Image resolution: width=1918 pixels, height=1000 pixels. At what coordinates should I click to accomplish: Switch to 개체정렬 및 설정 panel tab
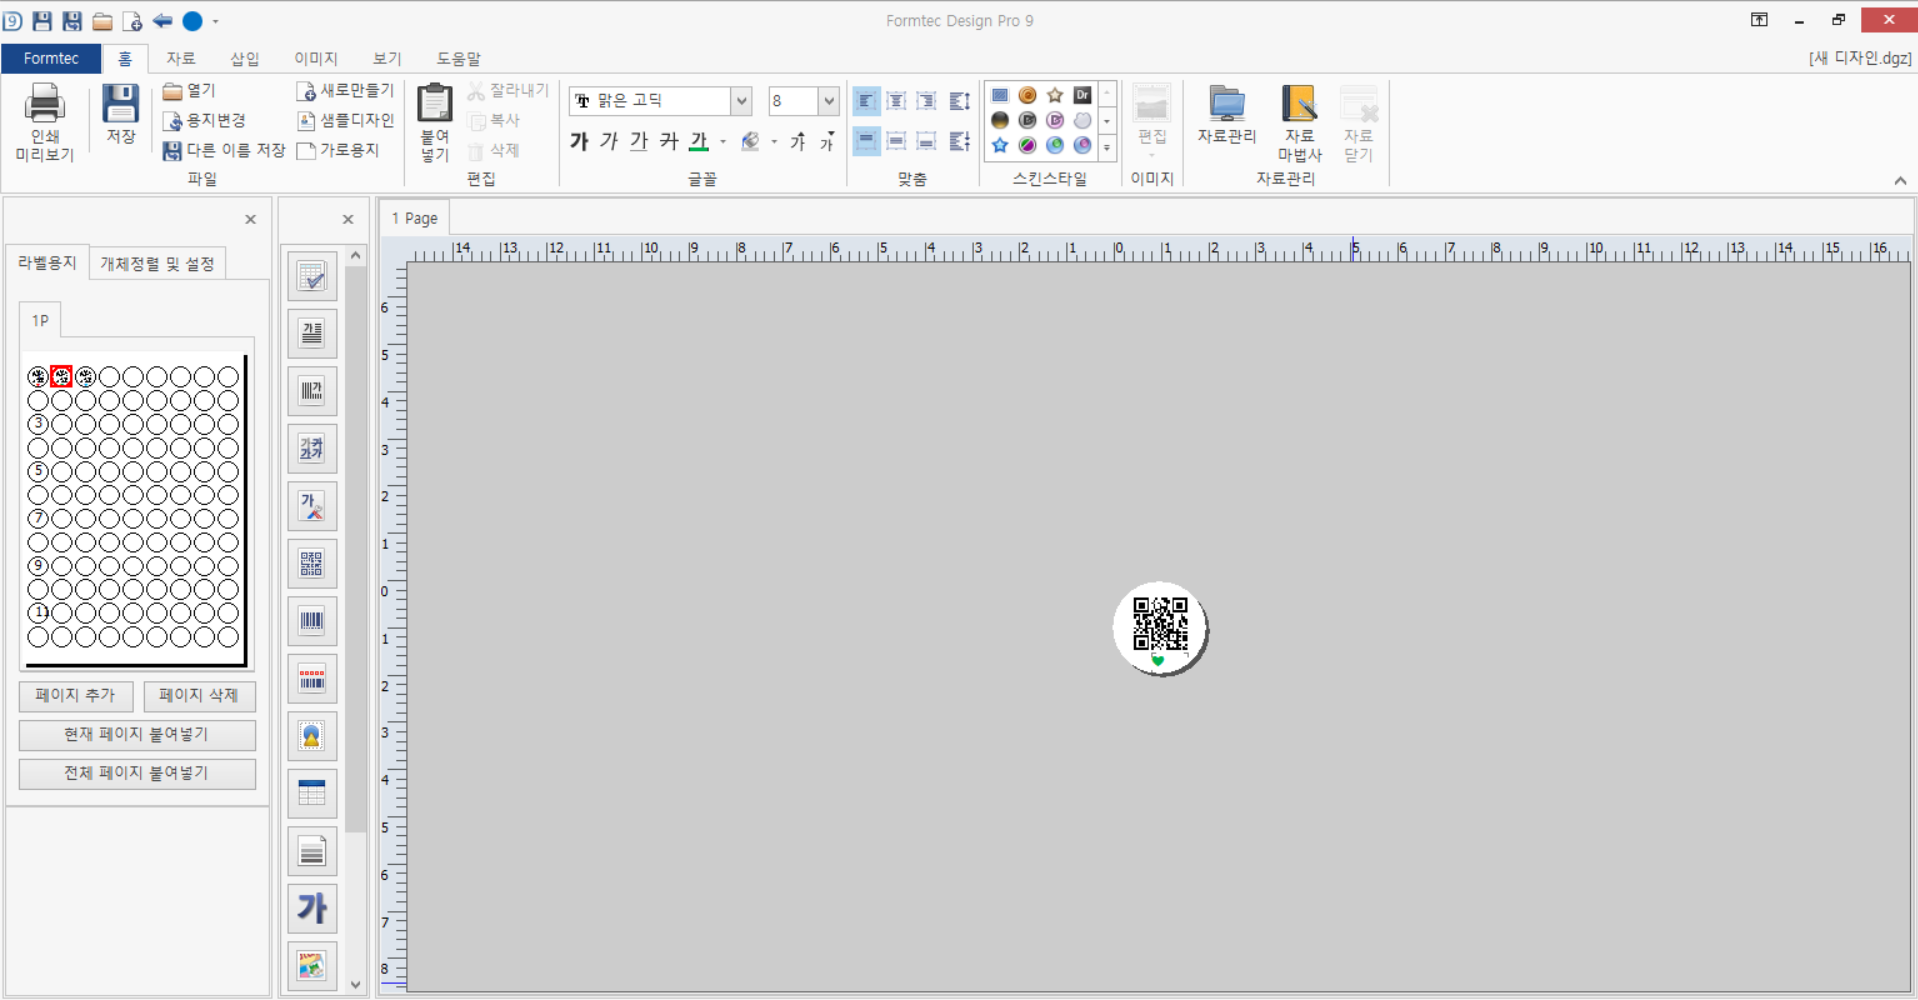point(157,264)
